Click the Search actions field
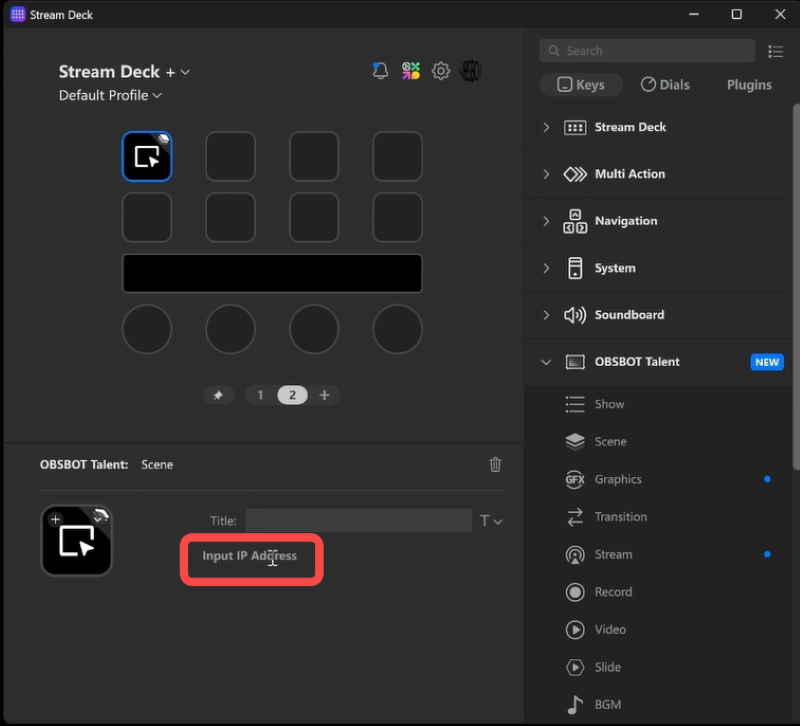 point(647,51)
